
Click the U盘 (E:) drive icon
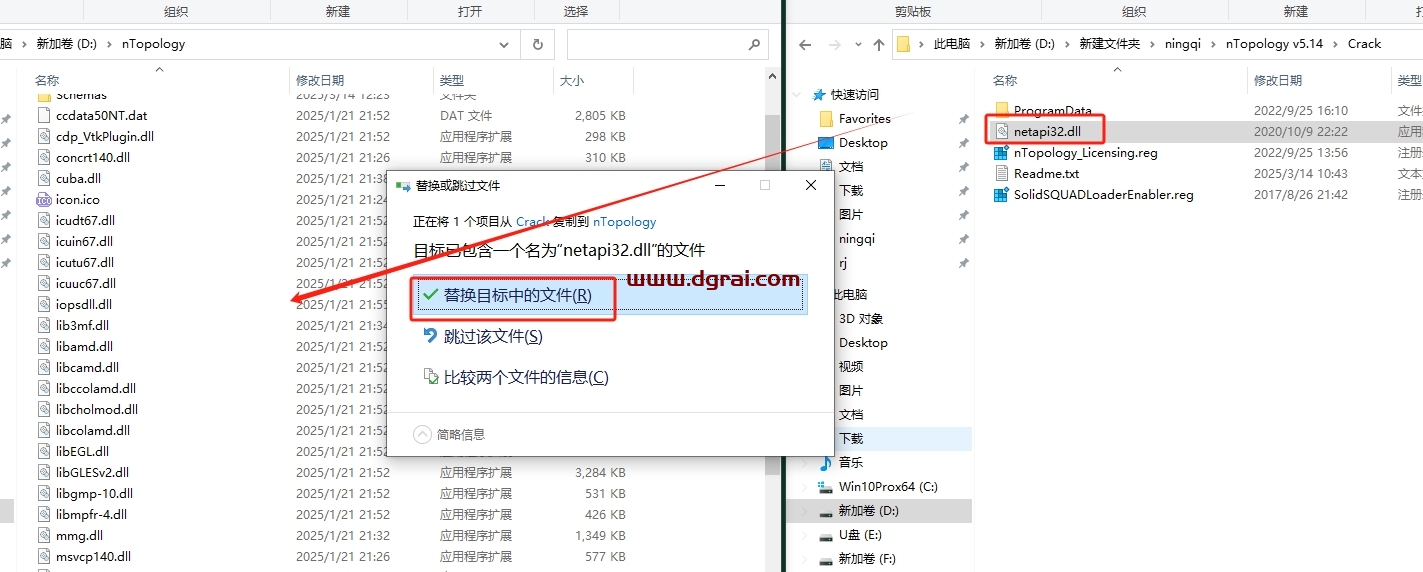(x=826, y=535)
